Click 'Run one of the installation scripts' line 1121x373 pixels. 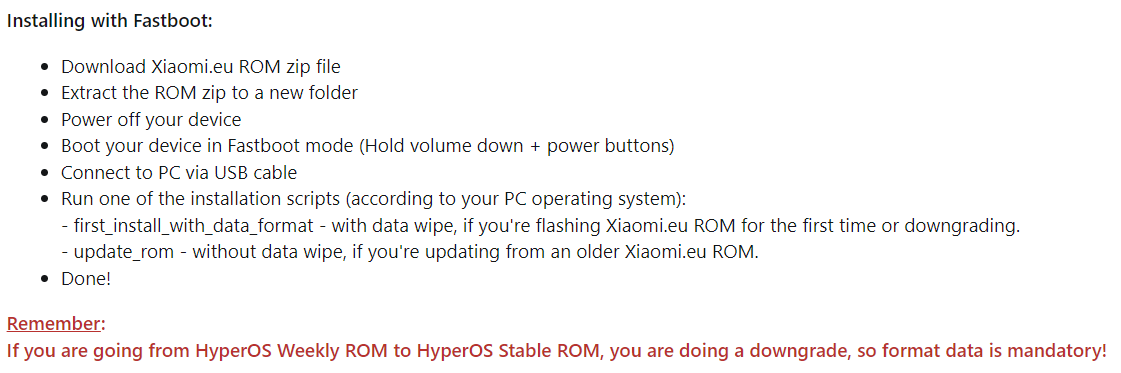coord(373,199)
